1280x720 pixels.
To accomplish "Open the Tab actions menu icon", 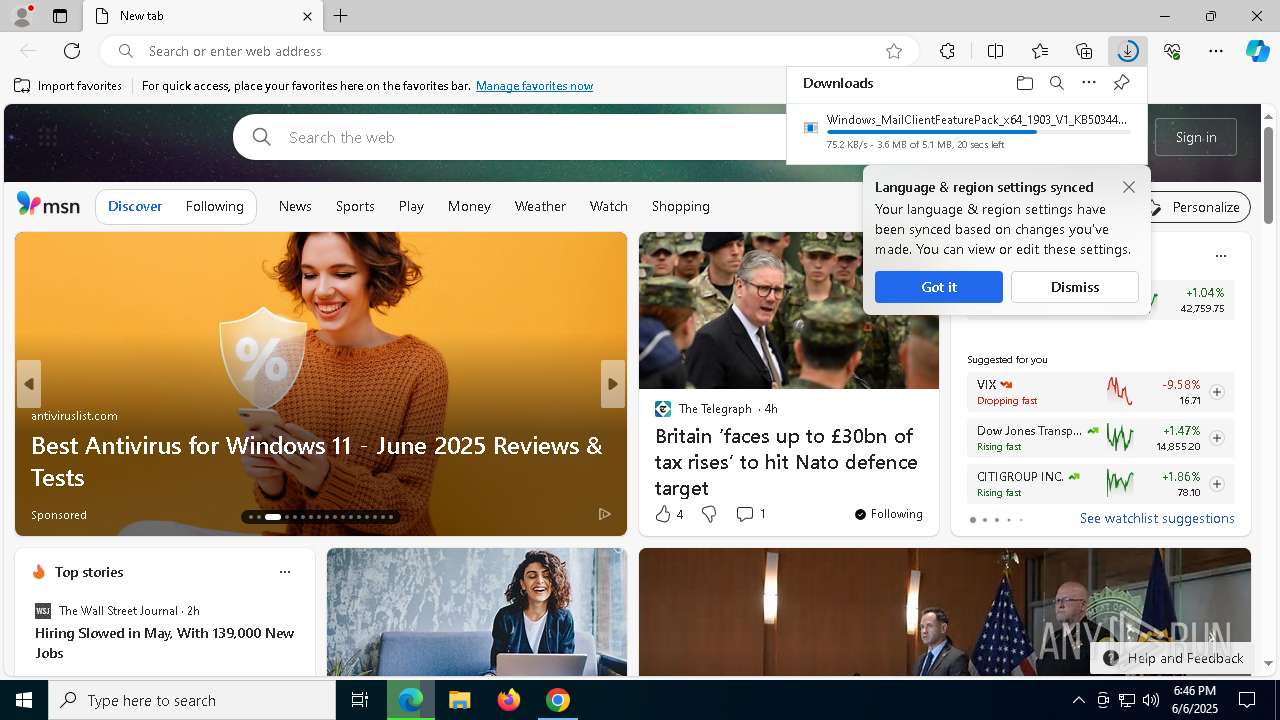I will point(60,16).
